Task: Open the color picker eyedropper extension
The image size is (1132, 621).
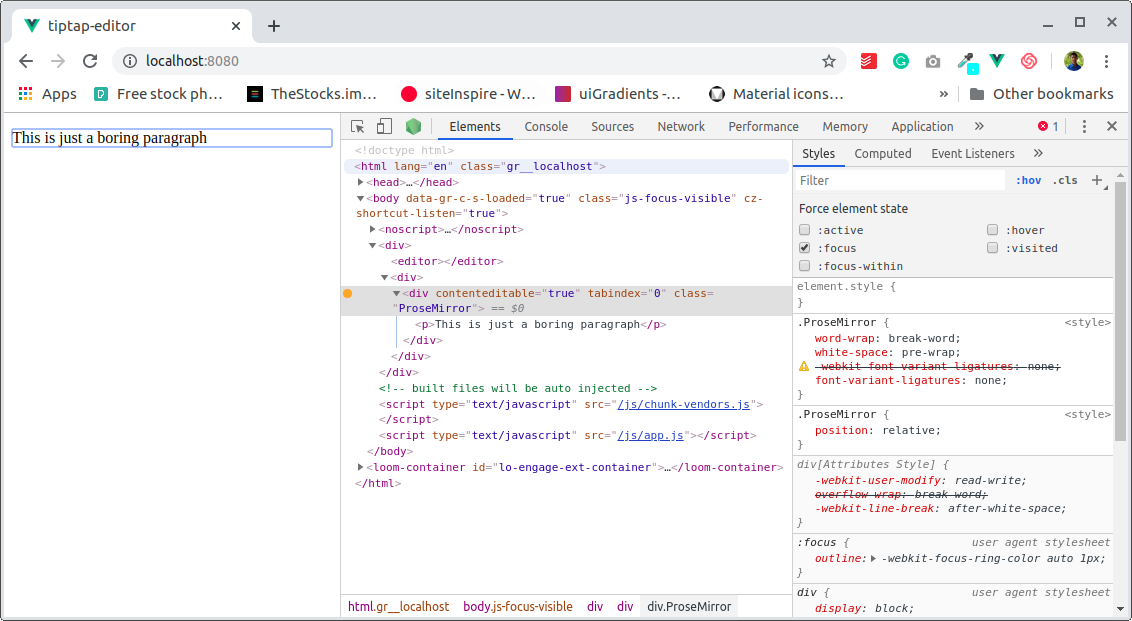Action: pos(967,63)
